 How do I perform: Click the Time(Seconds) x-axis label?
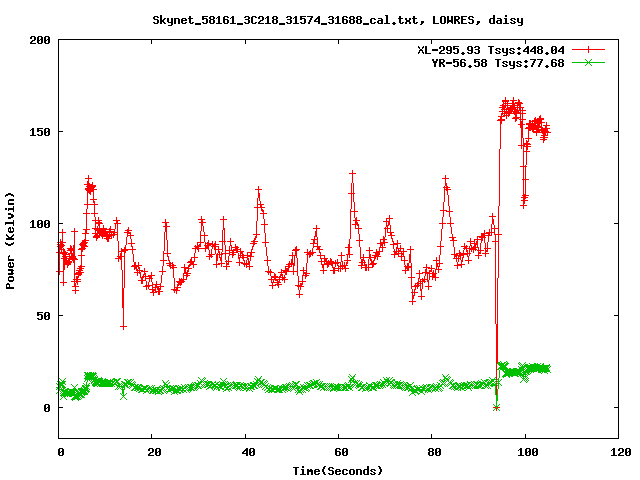(x=338, y=471)
